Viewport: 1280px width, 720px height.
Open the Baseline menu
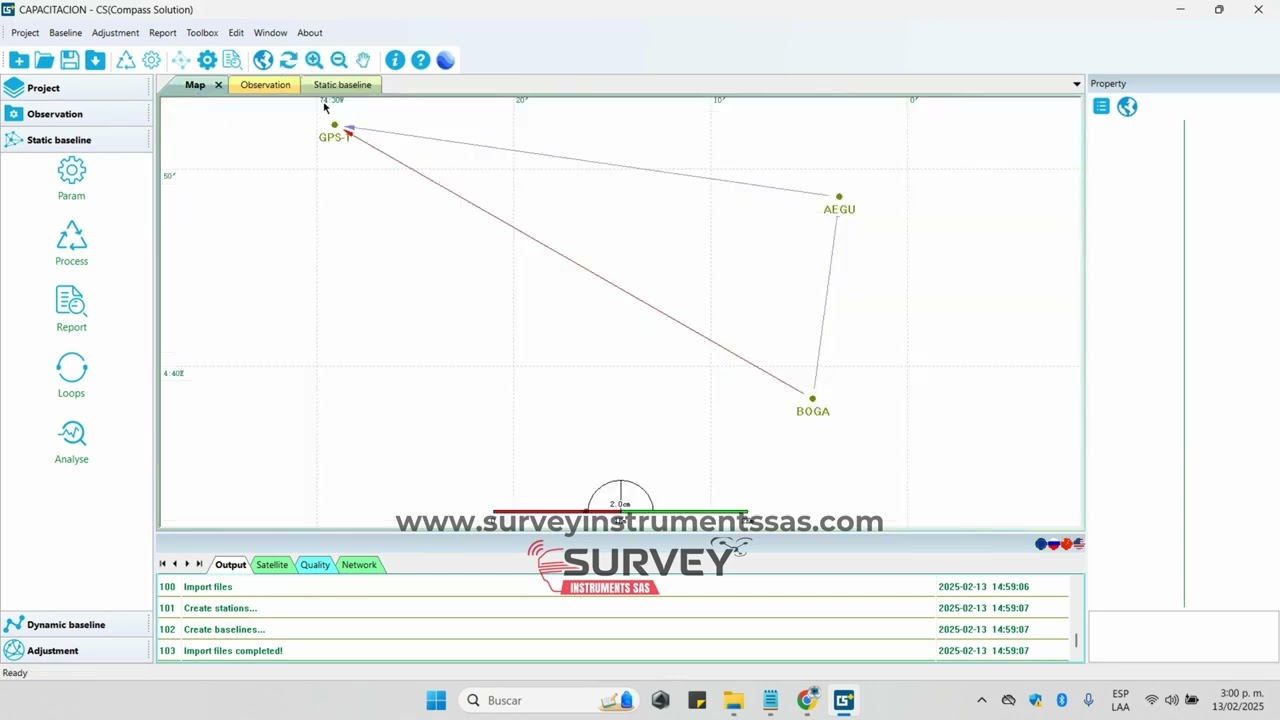(66, 33)
